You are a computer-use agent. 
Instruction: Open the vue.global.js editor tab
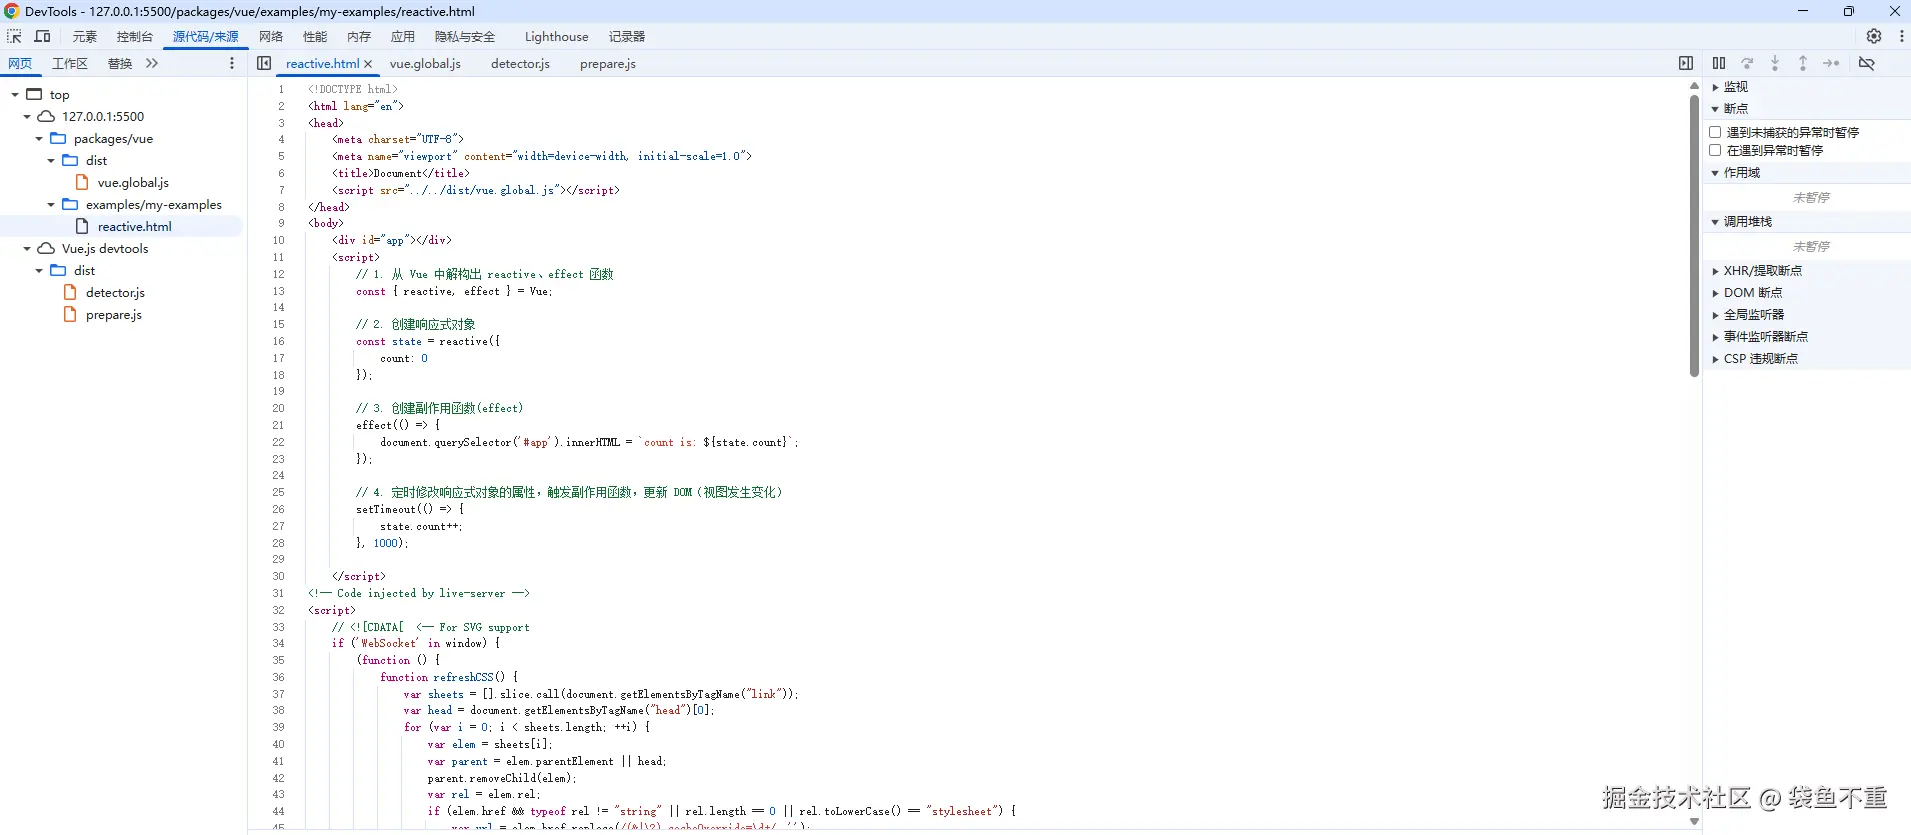(425, 63)
